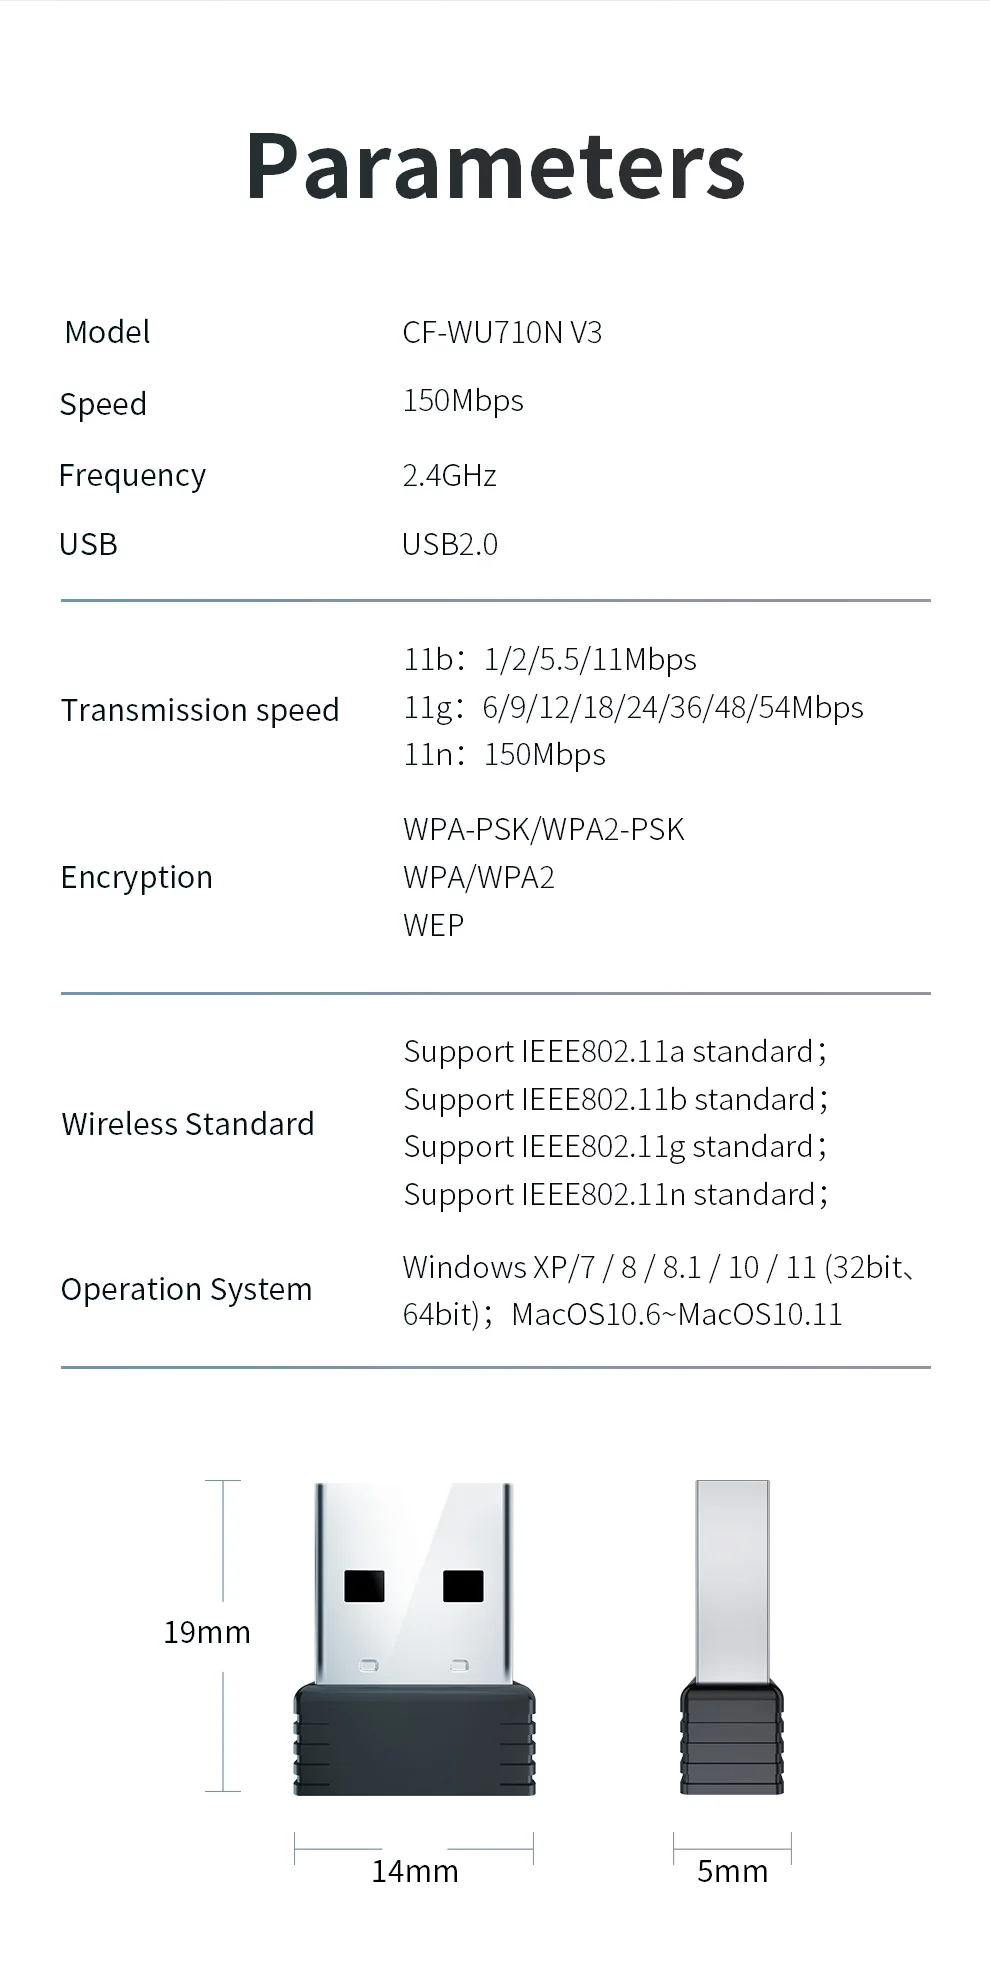The width and height of the screenshot is (990, 1984).
Task: Click the IEEE802.11n standard line
Action: point(615,1195)
